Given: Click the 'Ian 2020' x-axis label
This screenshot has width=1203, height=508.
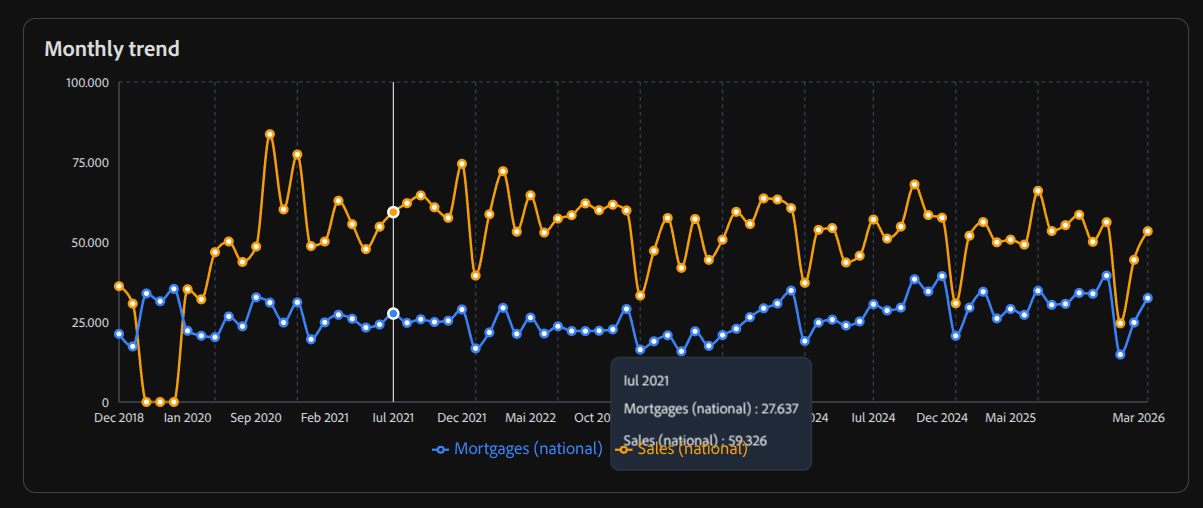Looking at the screenshot, I should click(187, 418).
